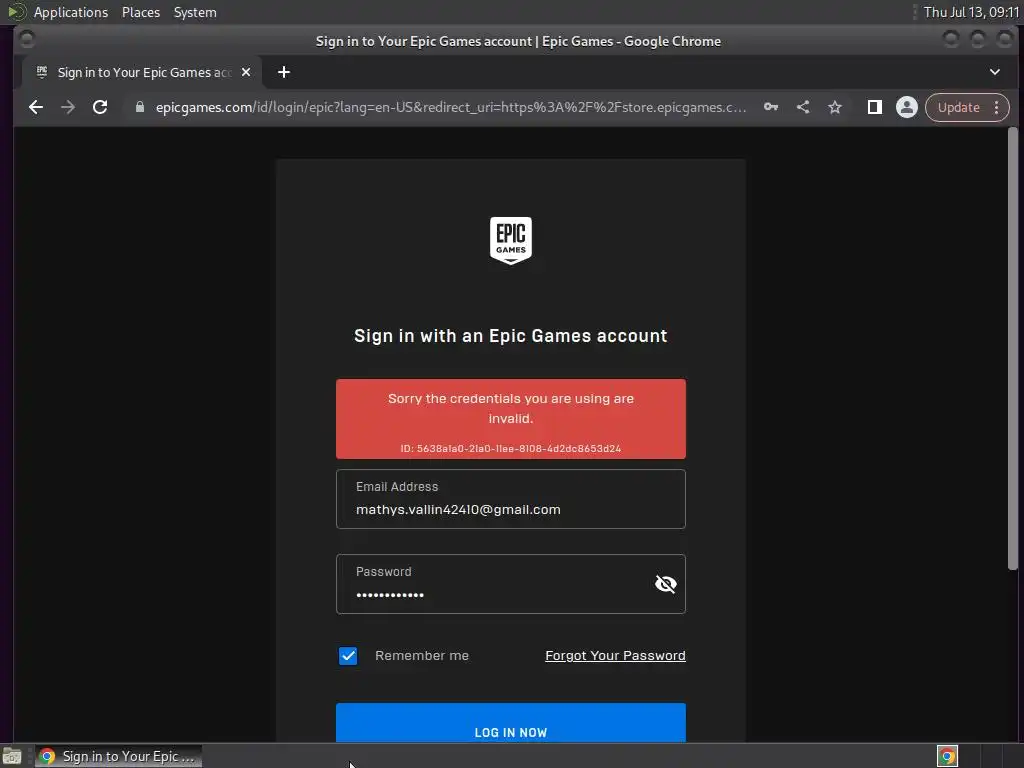Click the invalid credentials error message
Screen dimensions: 1024x768
coord(511,408)
